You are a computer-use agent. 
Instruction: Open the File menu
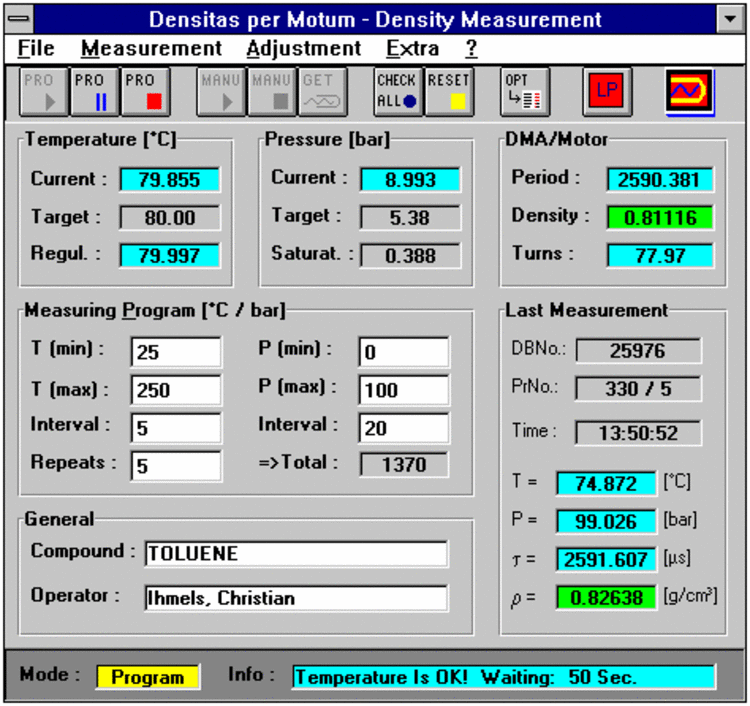36,48
